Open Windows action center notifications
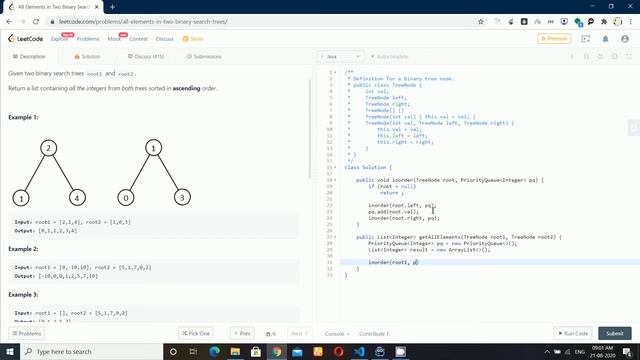The height and width of the screenshot is (360, 640). [x=627, y=351]
